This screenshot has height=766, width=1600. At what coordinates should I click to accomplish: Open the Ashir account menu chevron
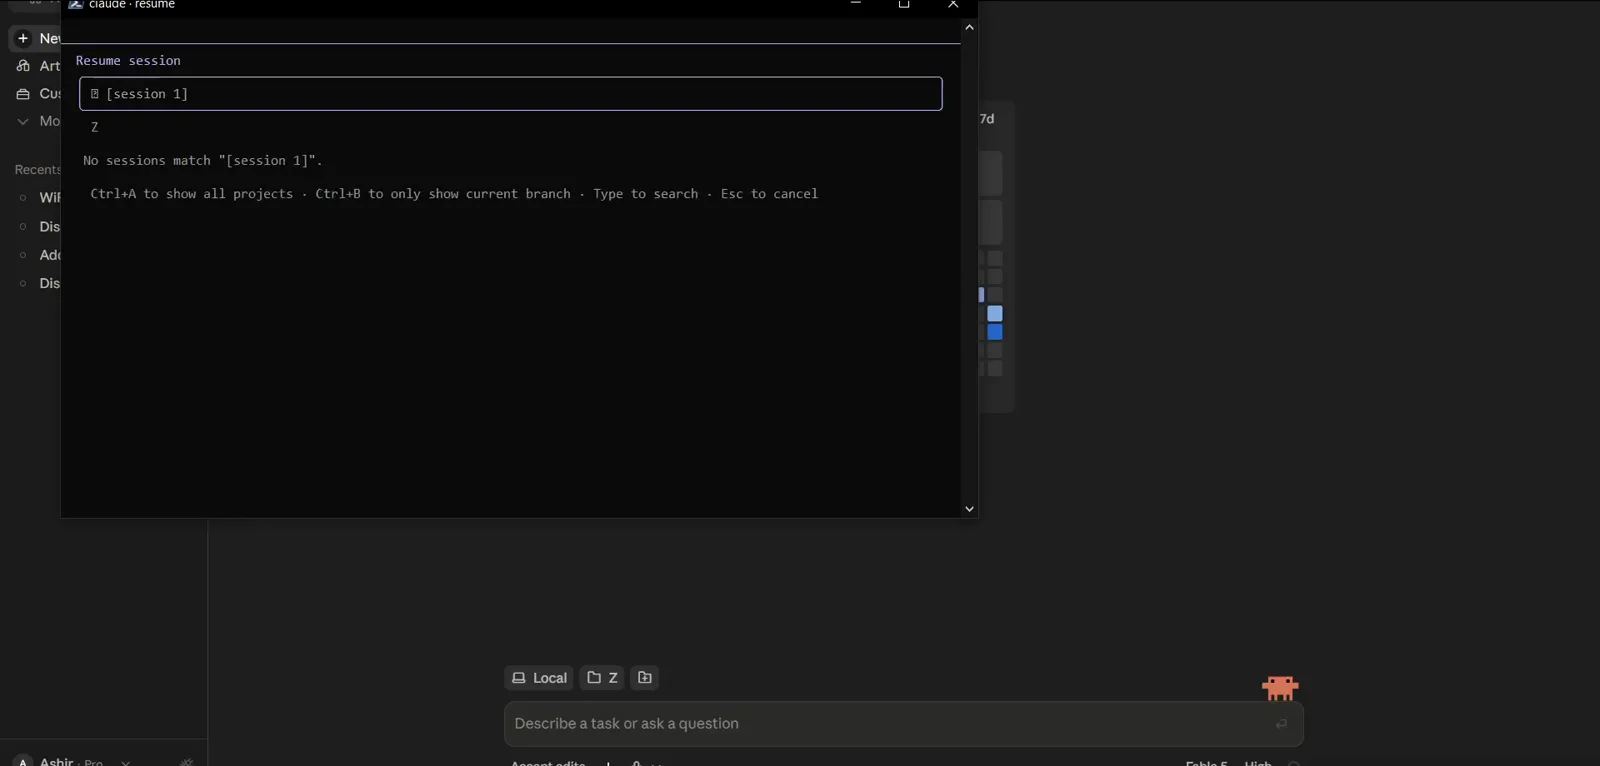click(125, 762)
